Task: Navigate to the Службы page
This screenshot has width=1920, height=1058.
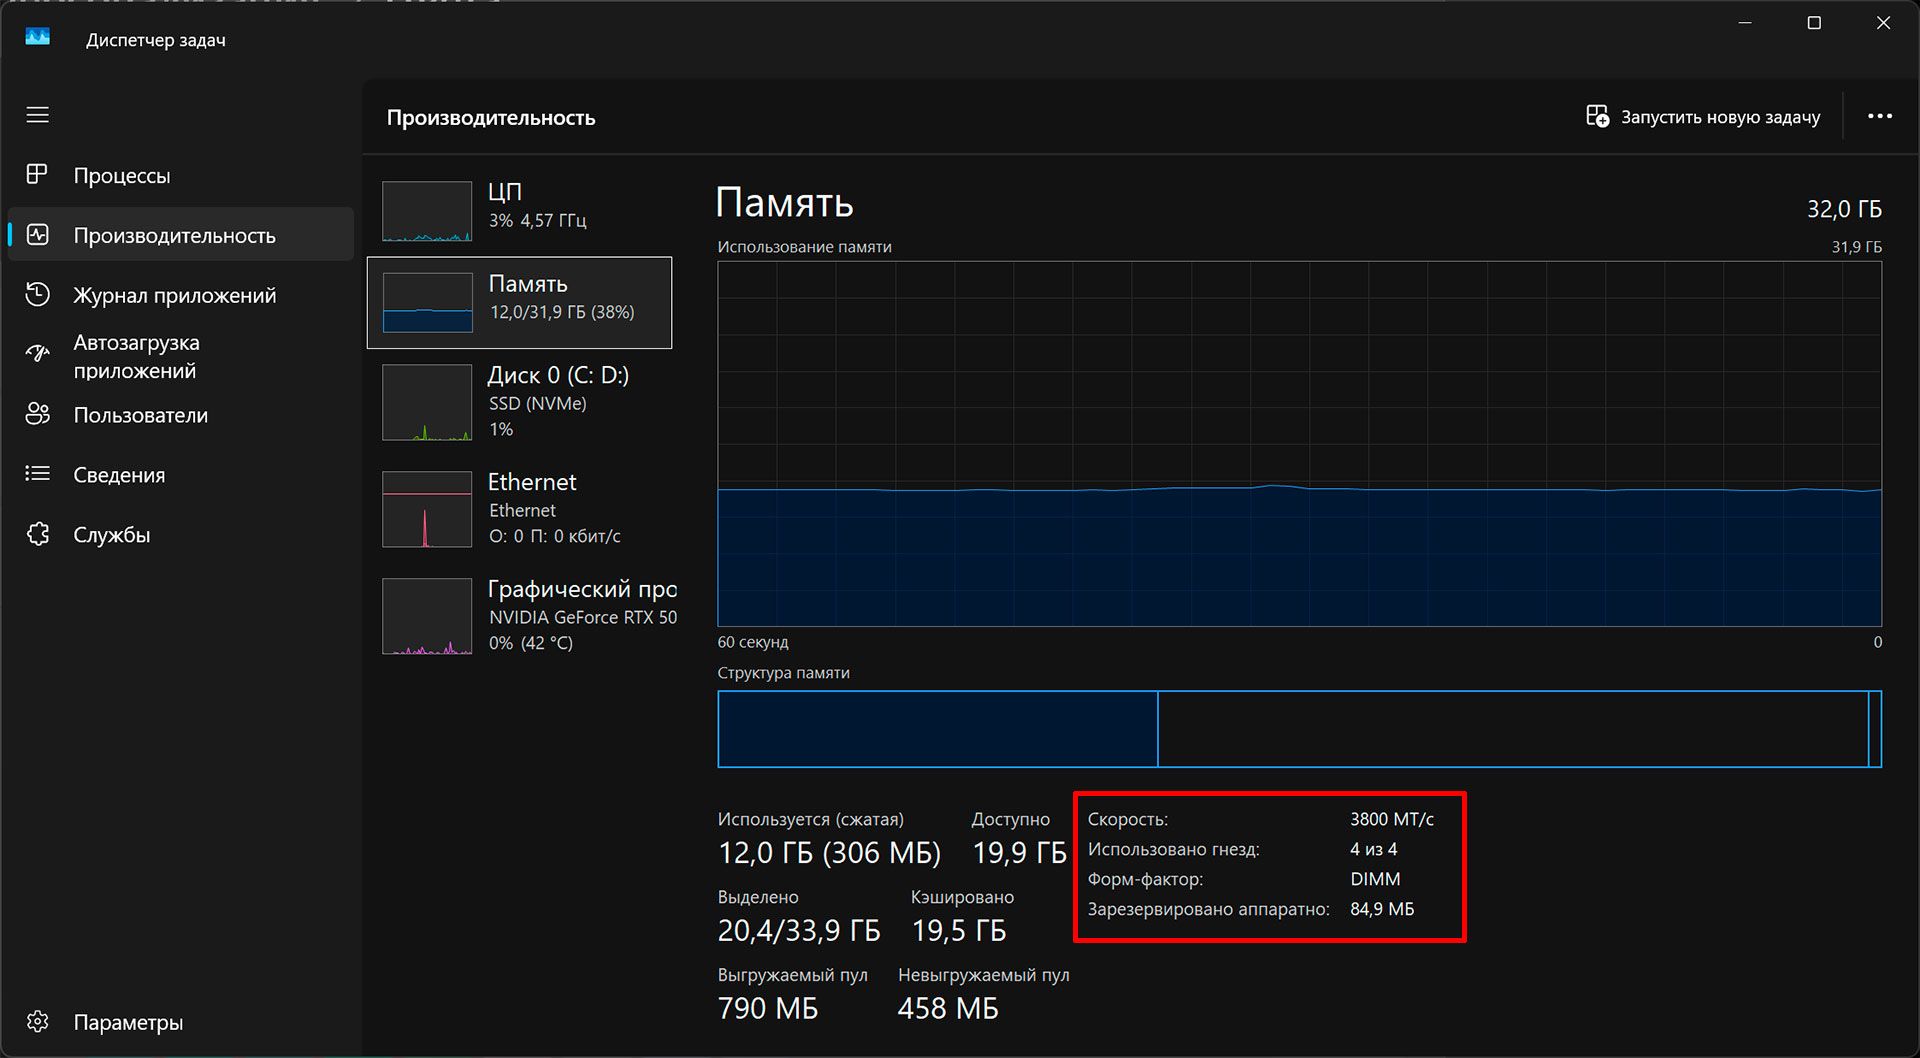Action: (181, 535)
